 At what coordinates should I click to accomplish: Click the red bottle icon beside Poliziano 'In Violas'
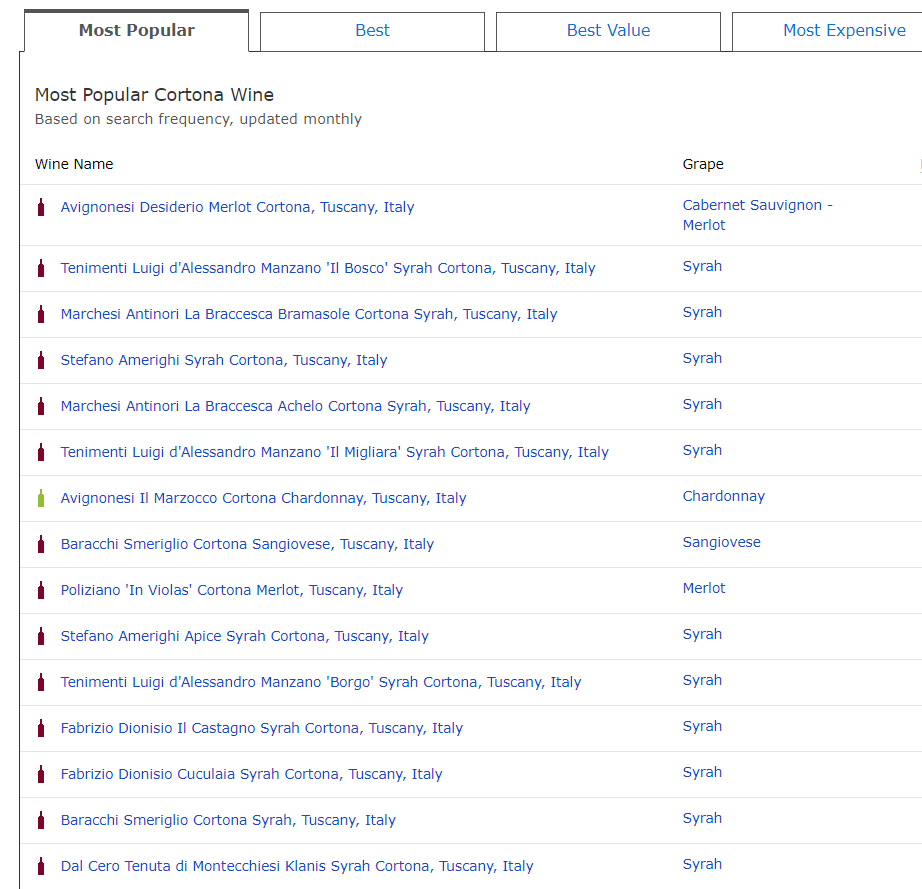[41, 590]
